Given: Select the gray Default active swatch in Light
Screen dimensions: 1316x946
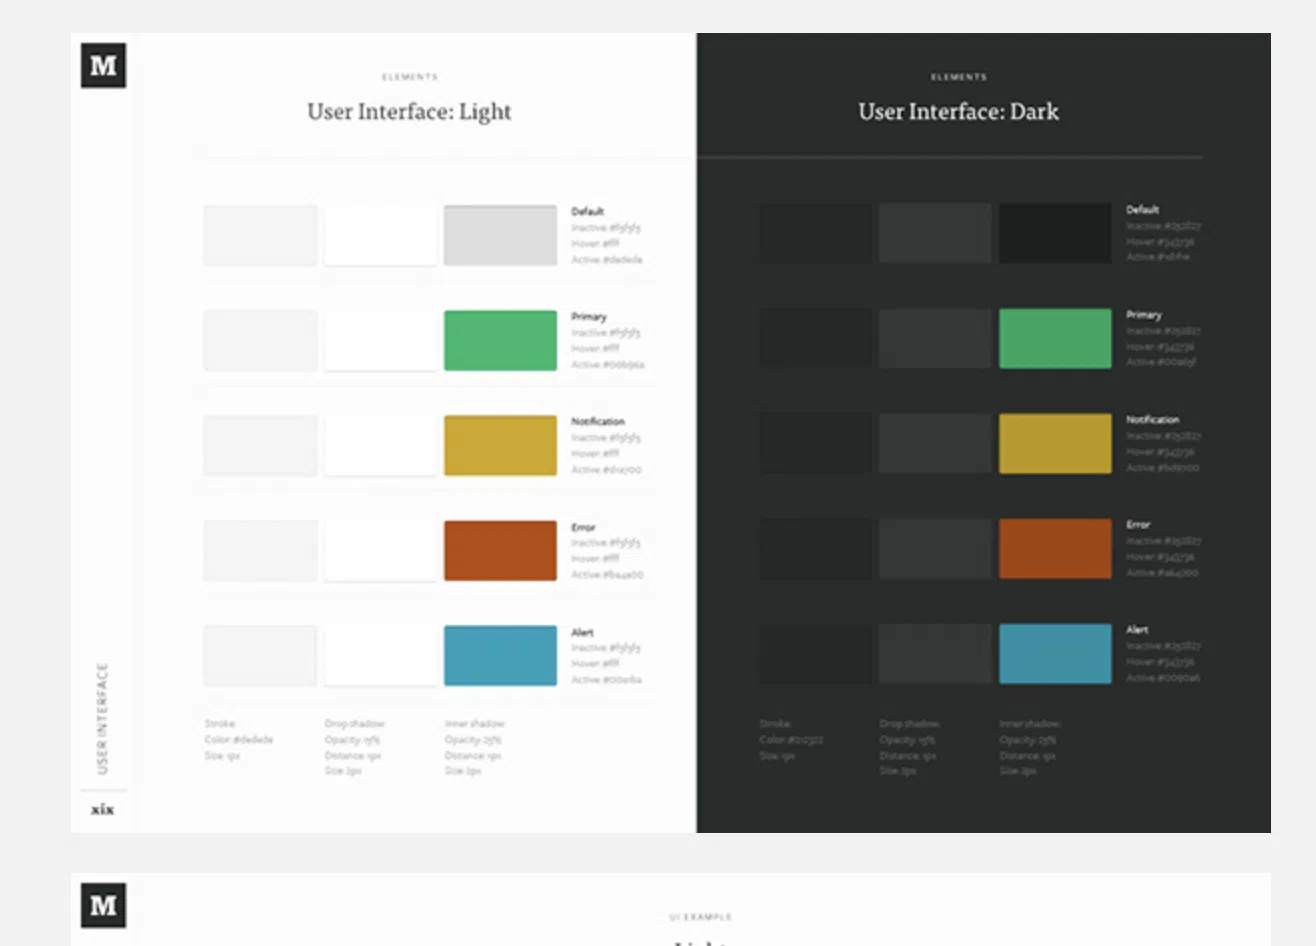Looking at the screenshot, I should [x=500, y=236].
